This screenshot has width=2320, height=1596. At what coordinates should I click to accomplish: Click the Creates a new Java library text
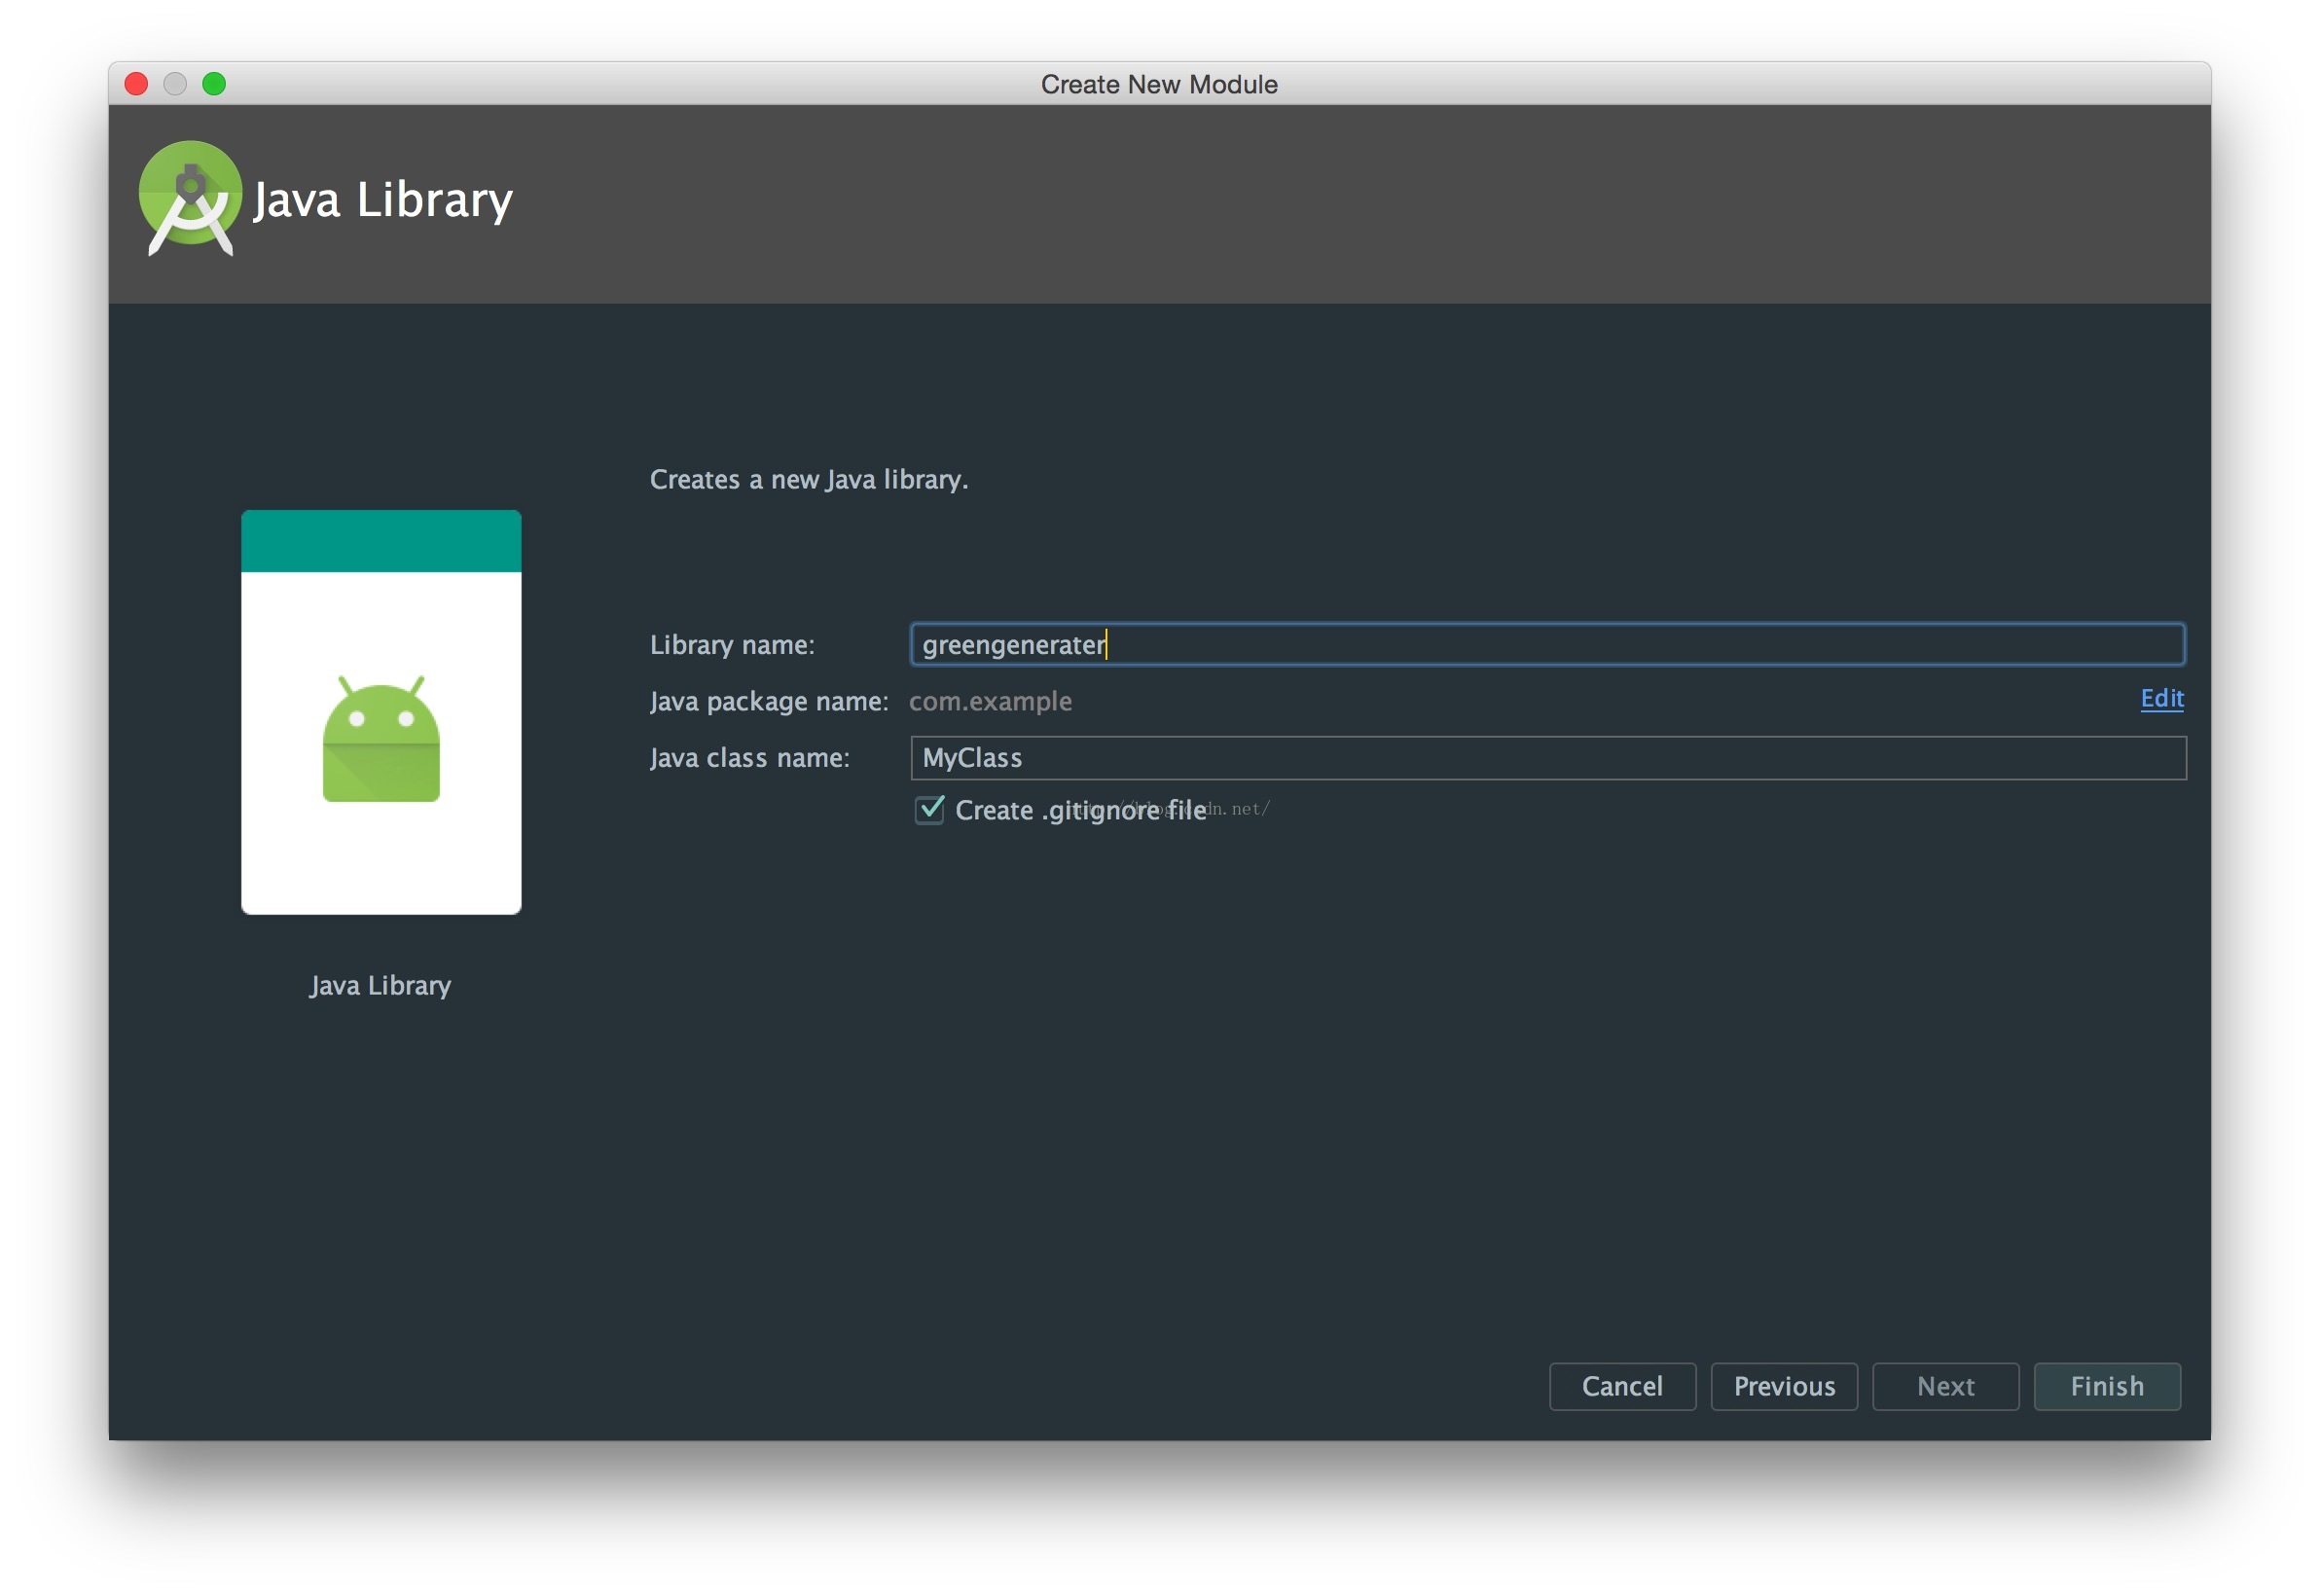(808, 479)
